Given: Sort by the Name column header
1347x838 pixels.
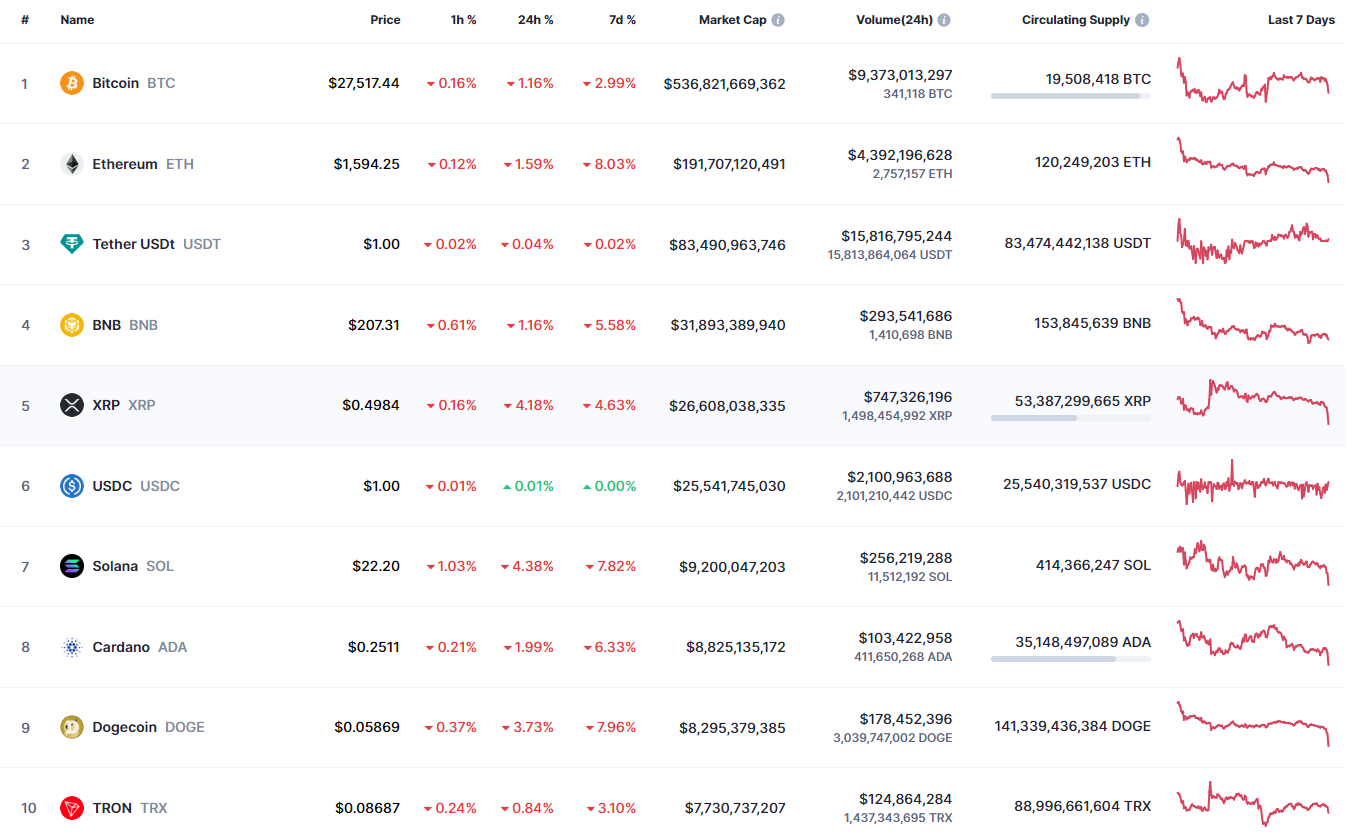Looking at the screenshot, I should point(77,20).
